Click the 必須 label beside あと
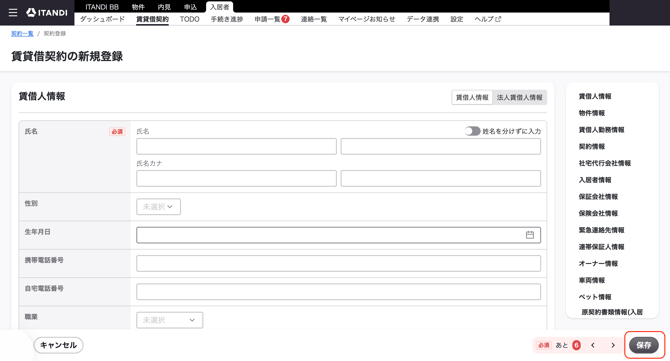This screenshot has height=361, width=670. pyautogui.click(x=544, y=345)
